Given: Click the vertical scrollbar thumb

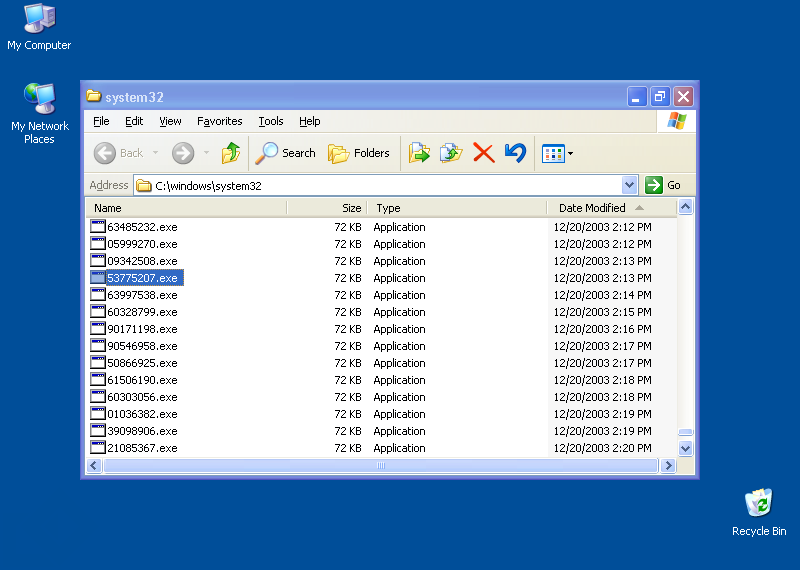Looking at the screenshot, I should pyautogui.click(x=685, y=432).
